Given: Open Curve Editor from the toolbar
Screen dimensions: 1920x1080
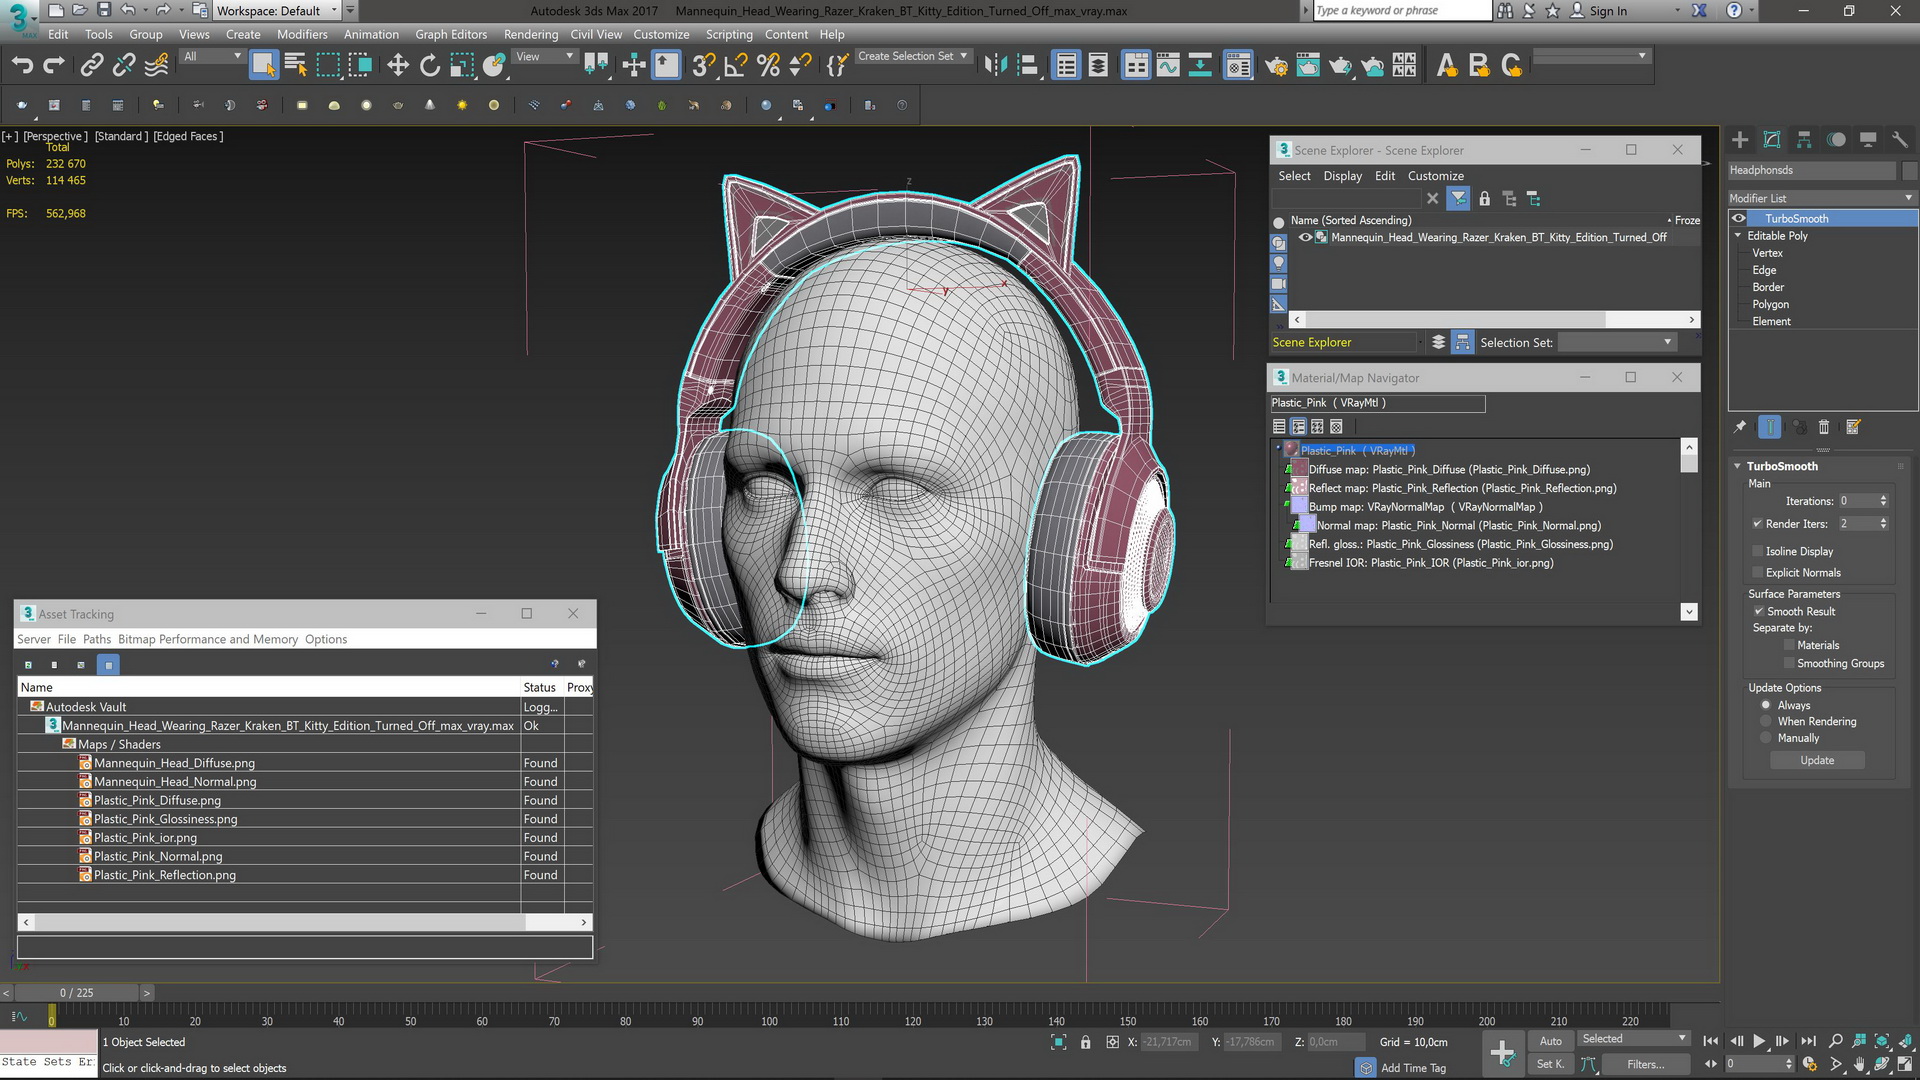Looking at the screenshot, I should click(x=1168, y=66).
